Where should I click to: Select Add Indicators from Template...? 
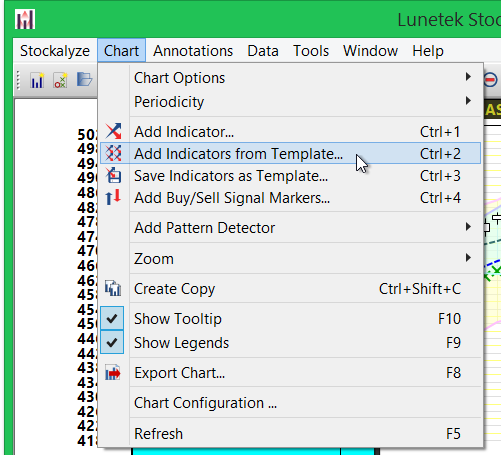coord(290,153)
